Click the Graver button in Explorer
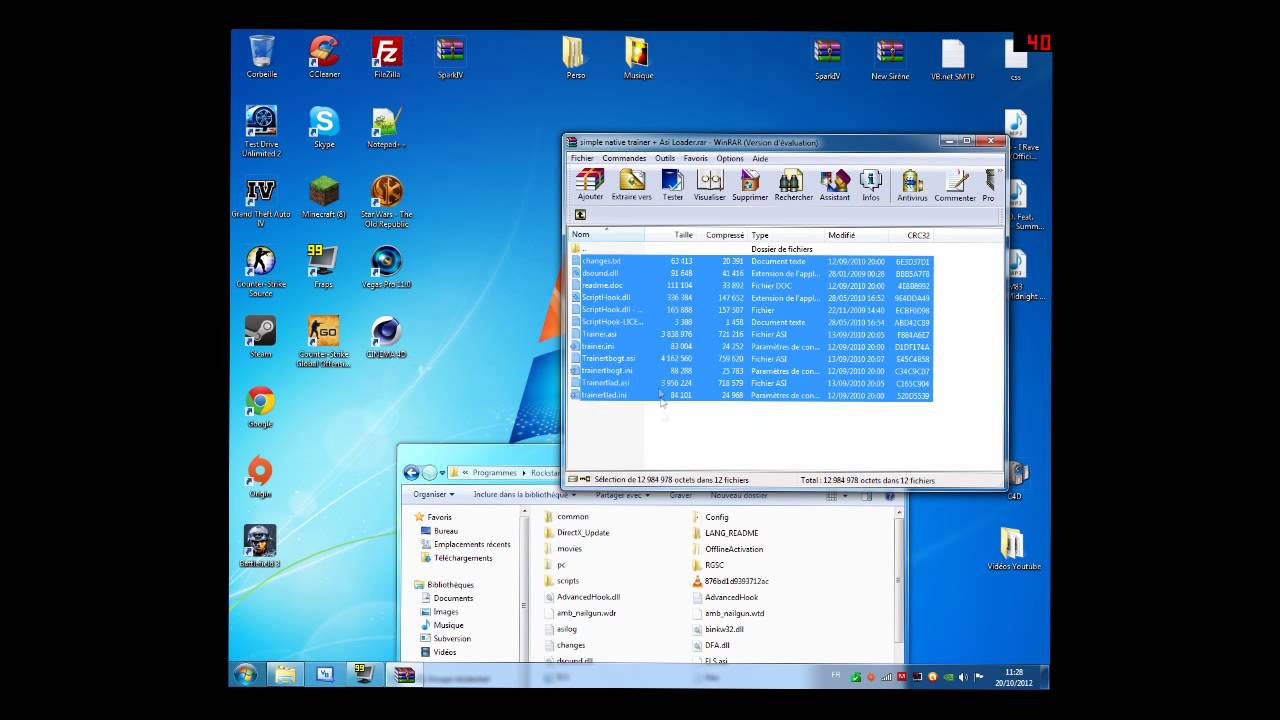The height and width of the screenshot is (720, 1280). 680,495
